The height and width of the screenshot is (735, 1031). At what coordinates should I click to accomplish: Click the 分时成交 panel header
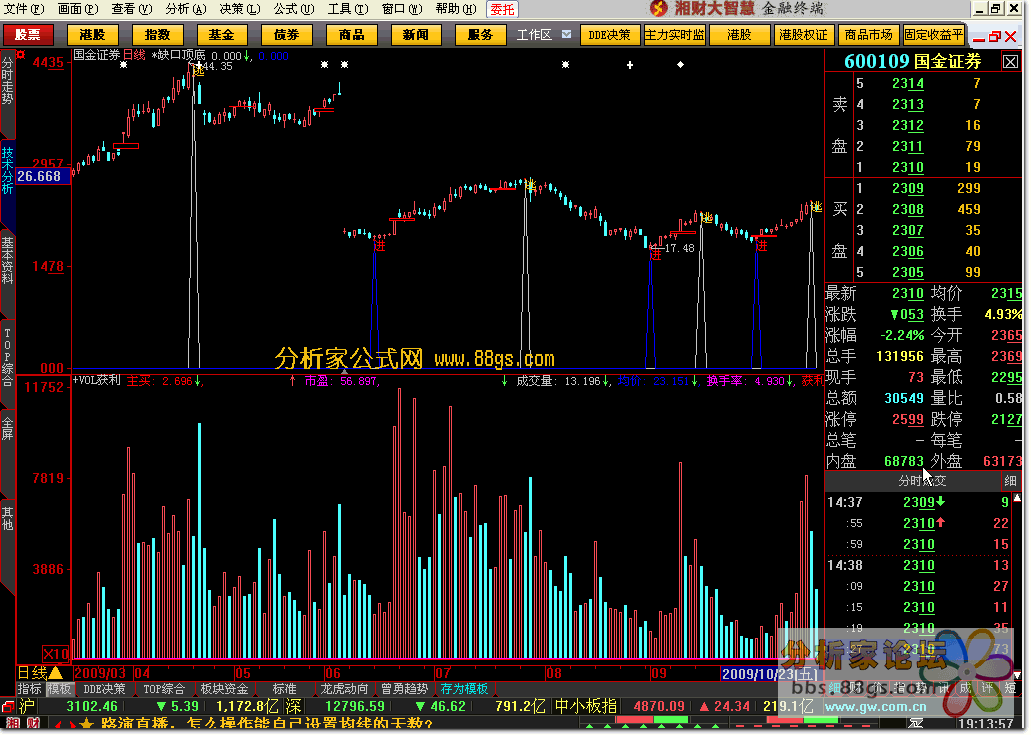(x=922, y=481)
